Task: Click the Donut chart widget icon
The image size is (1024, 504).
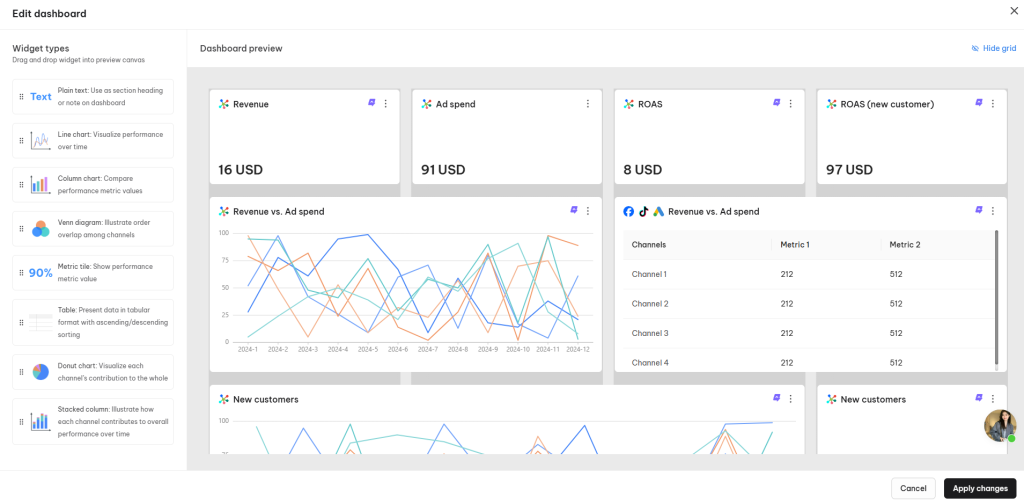Action: [40, 372]
